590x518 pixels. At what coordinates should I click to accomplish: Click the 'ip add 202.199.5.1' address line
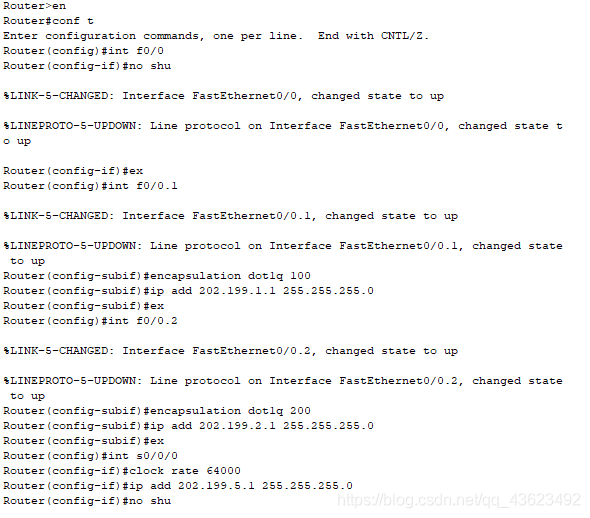[x=178, y=486]
